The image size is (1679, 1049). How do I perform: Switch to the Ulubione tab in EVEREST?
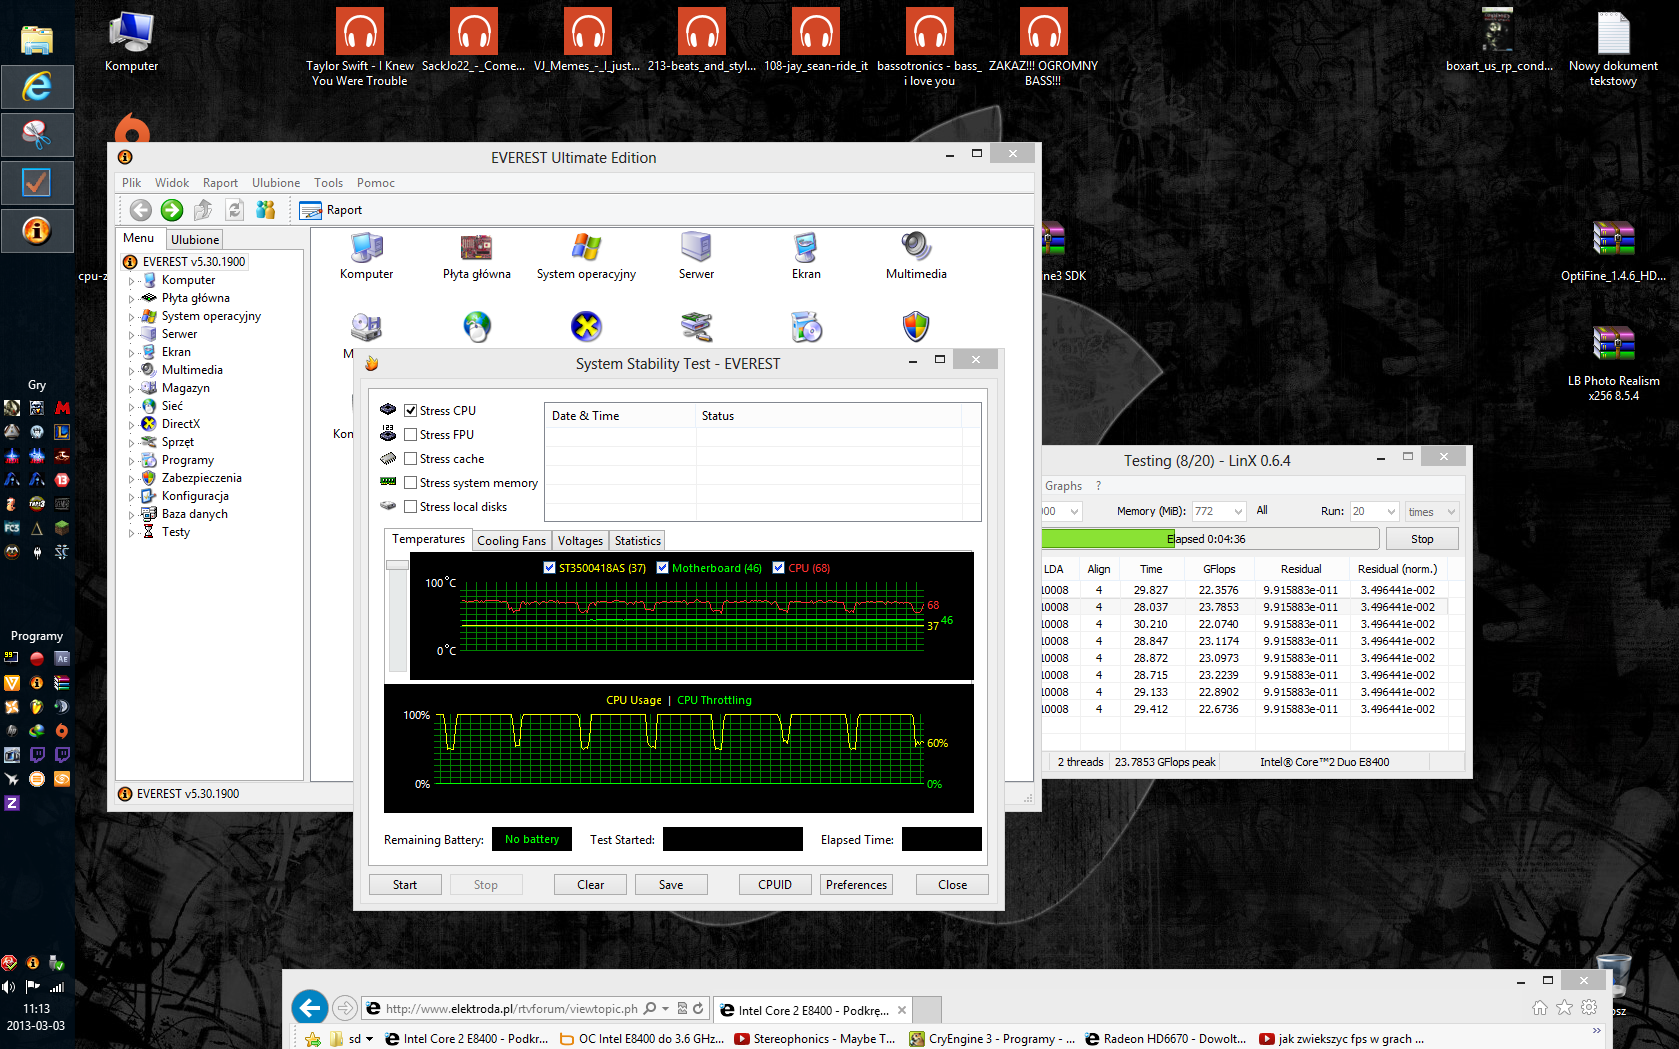click(x=194, y=240)
